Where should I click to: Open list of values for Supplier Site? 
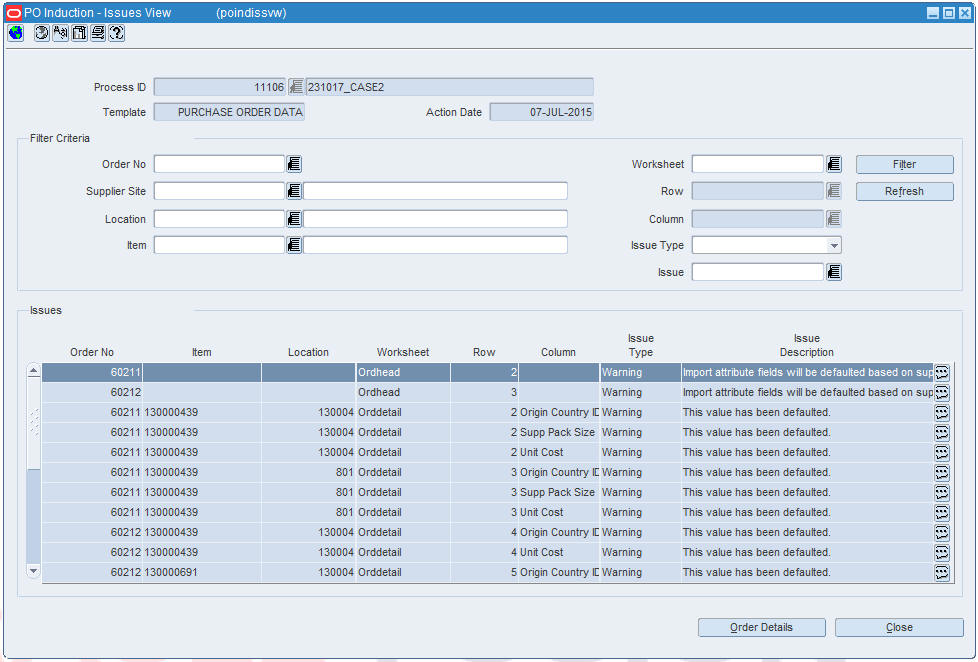click(294, 191)
